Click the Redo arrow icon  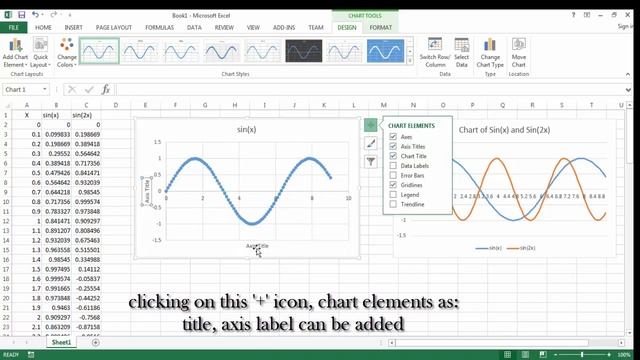coord(53,15)
